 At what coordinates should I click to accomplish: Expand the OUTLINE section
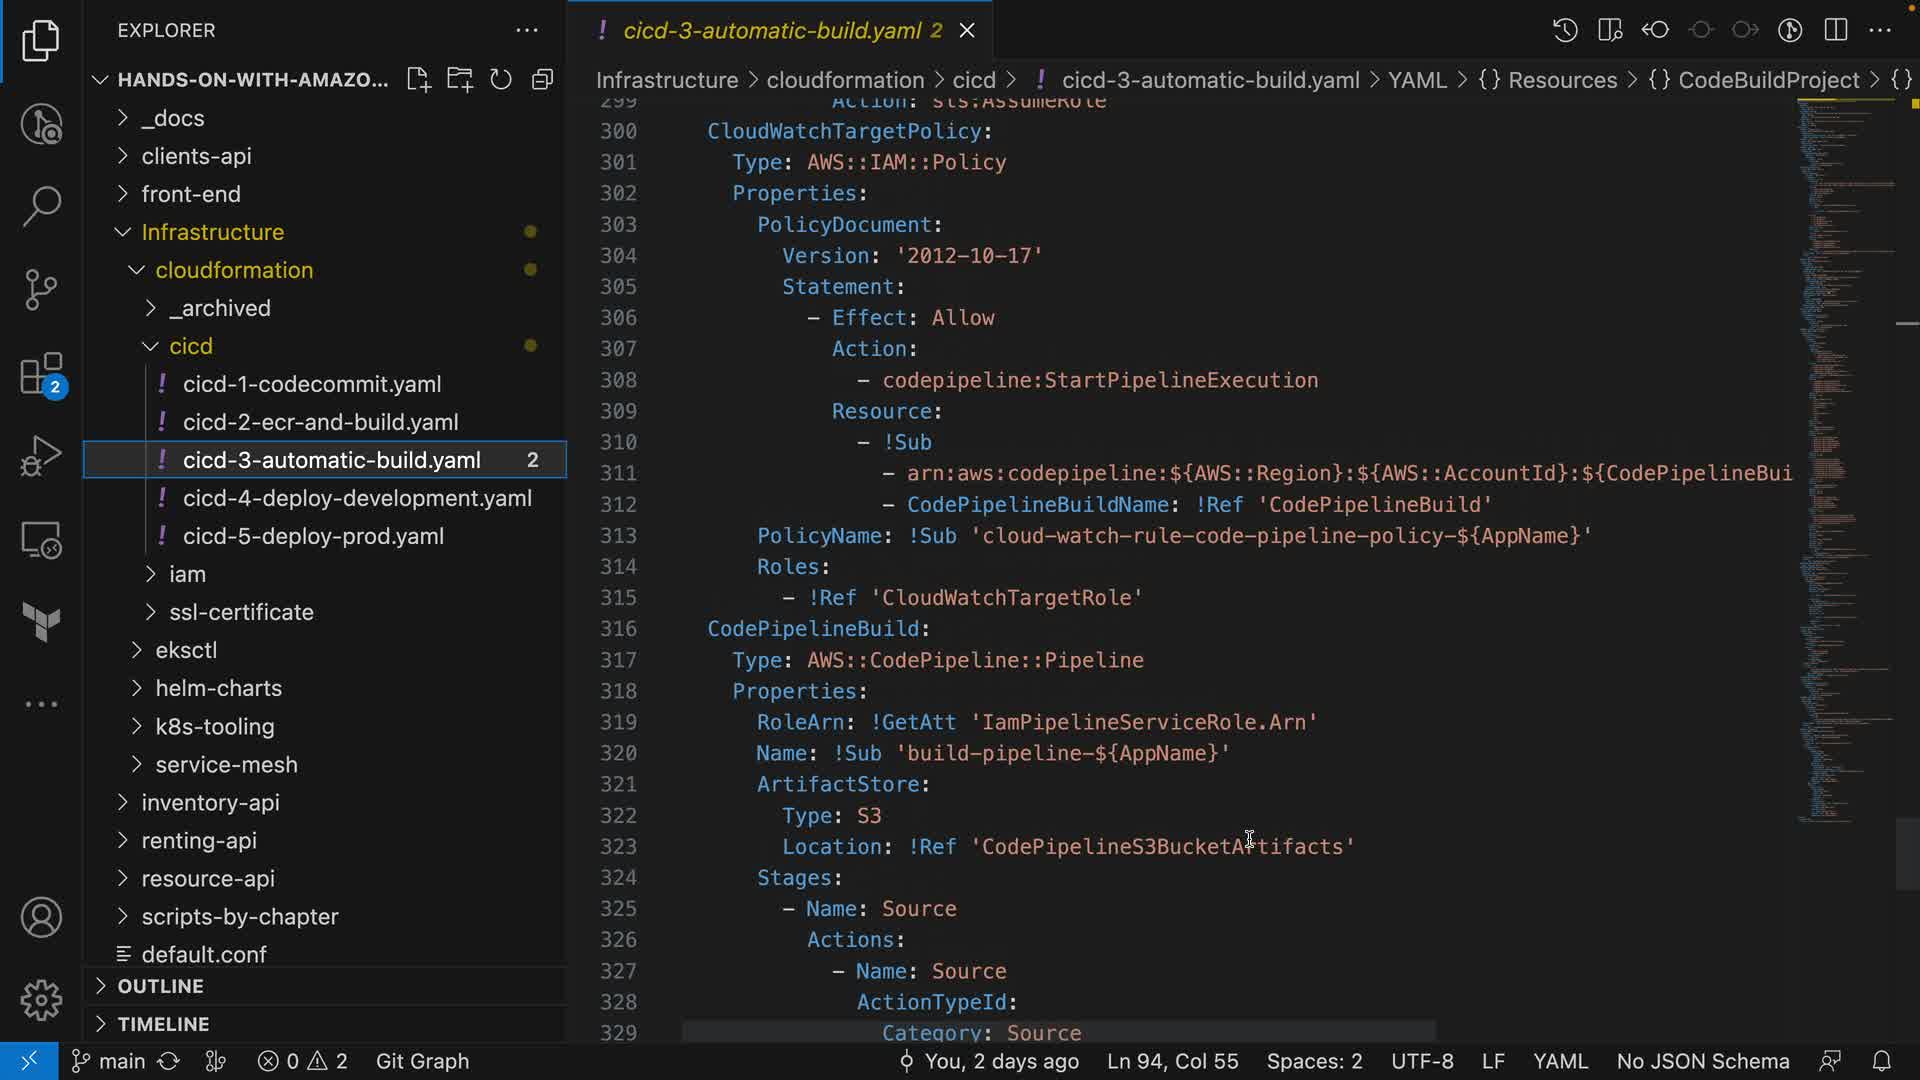160,986
